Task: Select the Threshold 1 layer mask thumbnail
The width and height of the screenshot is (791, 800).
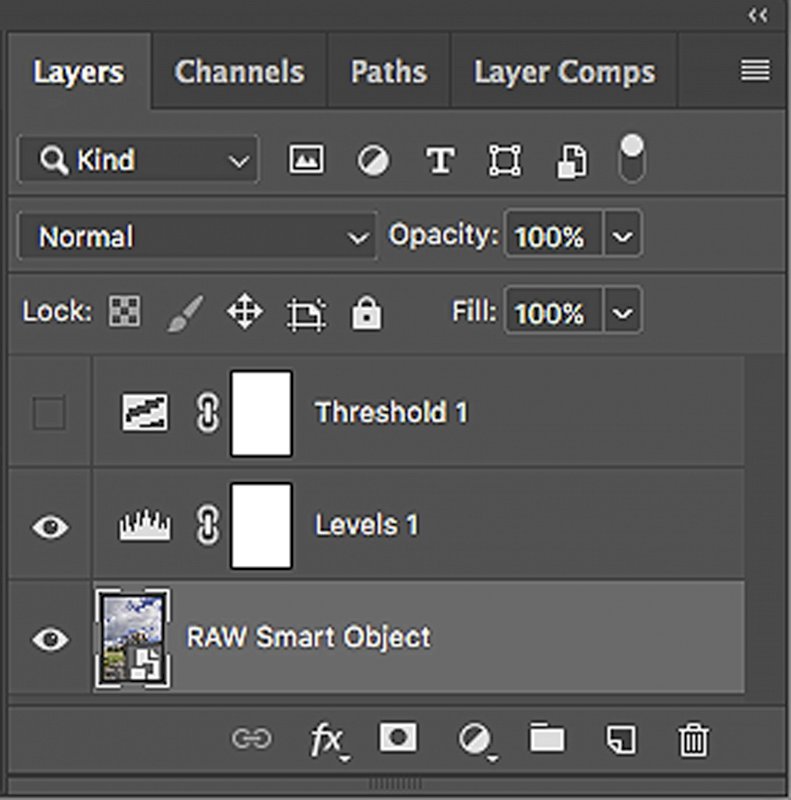Action: point(261,413)
